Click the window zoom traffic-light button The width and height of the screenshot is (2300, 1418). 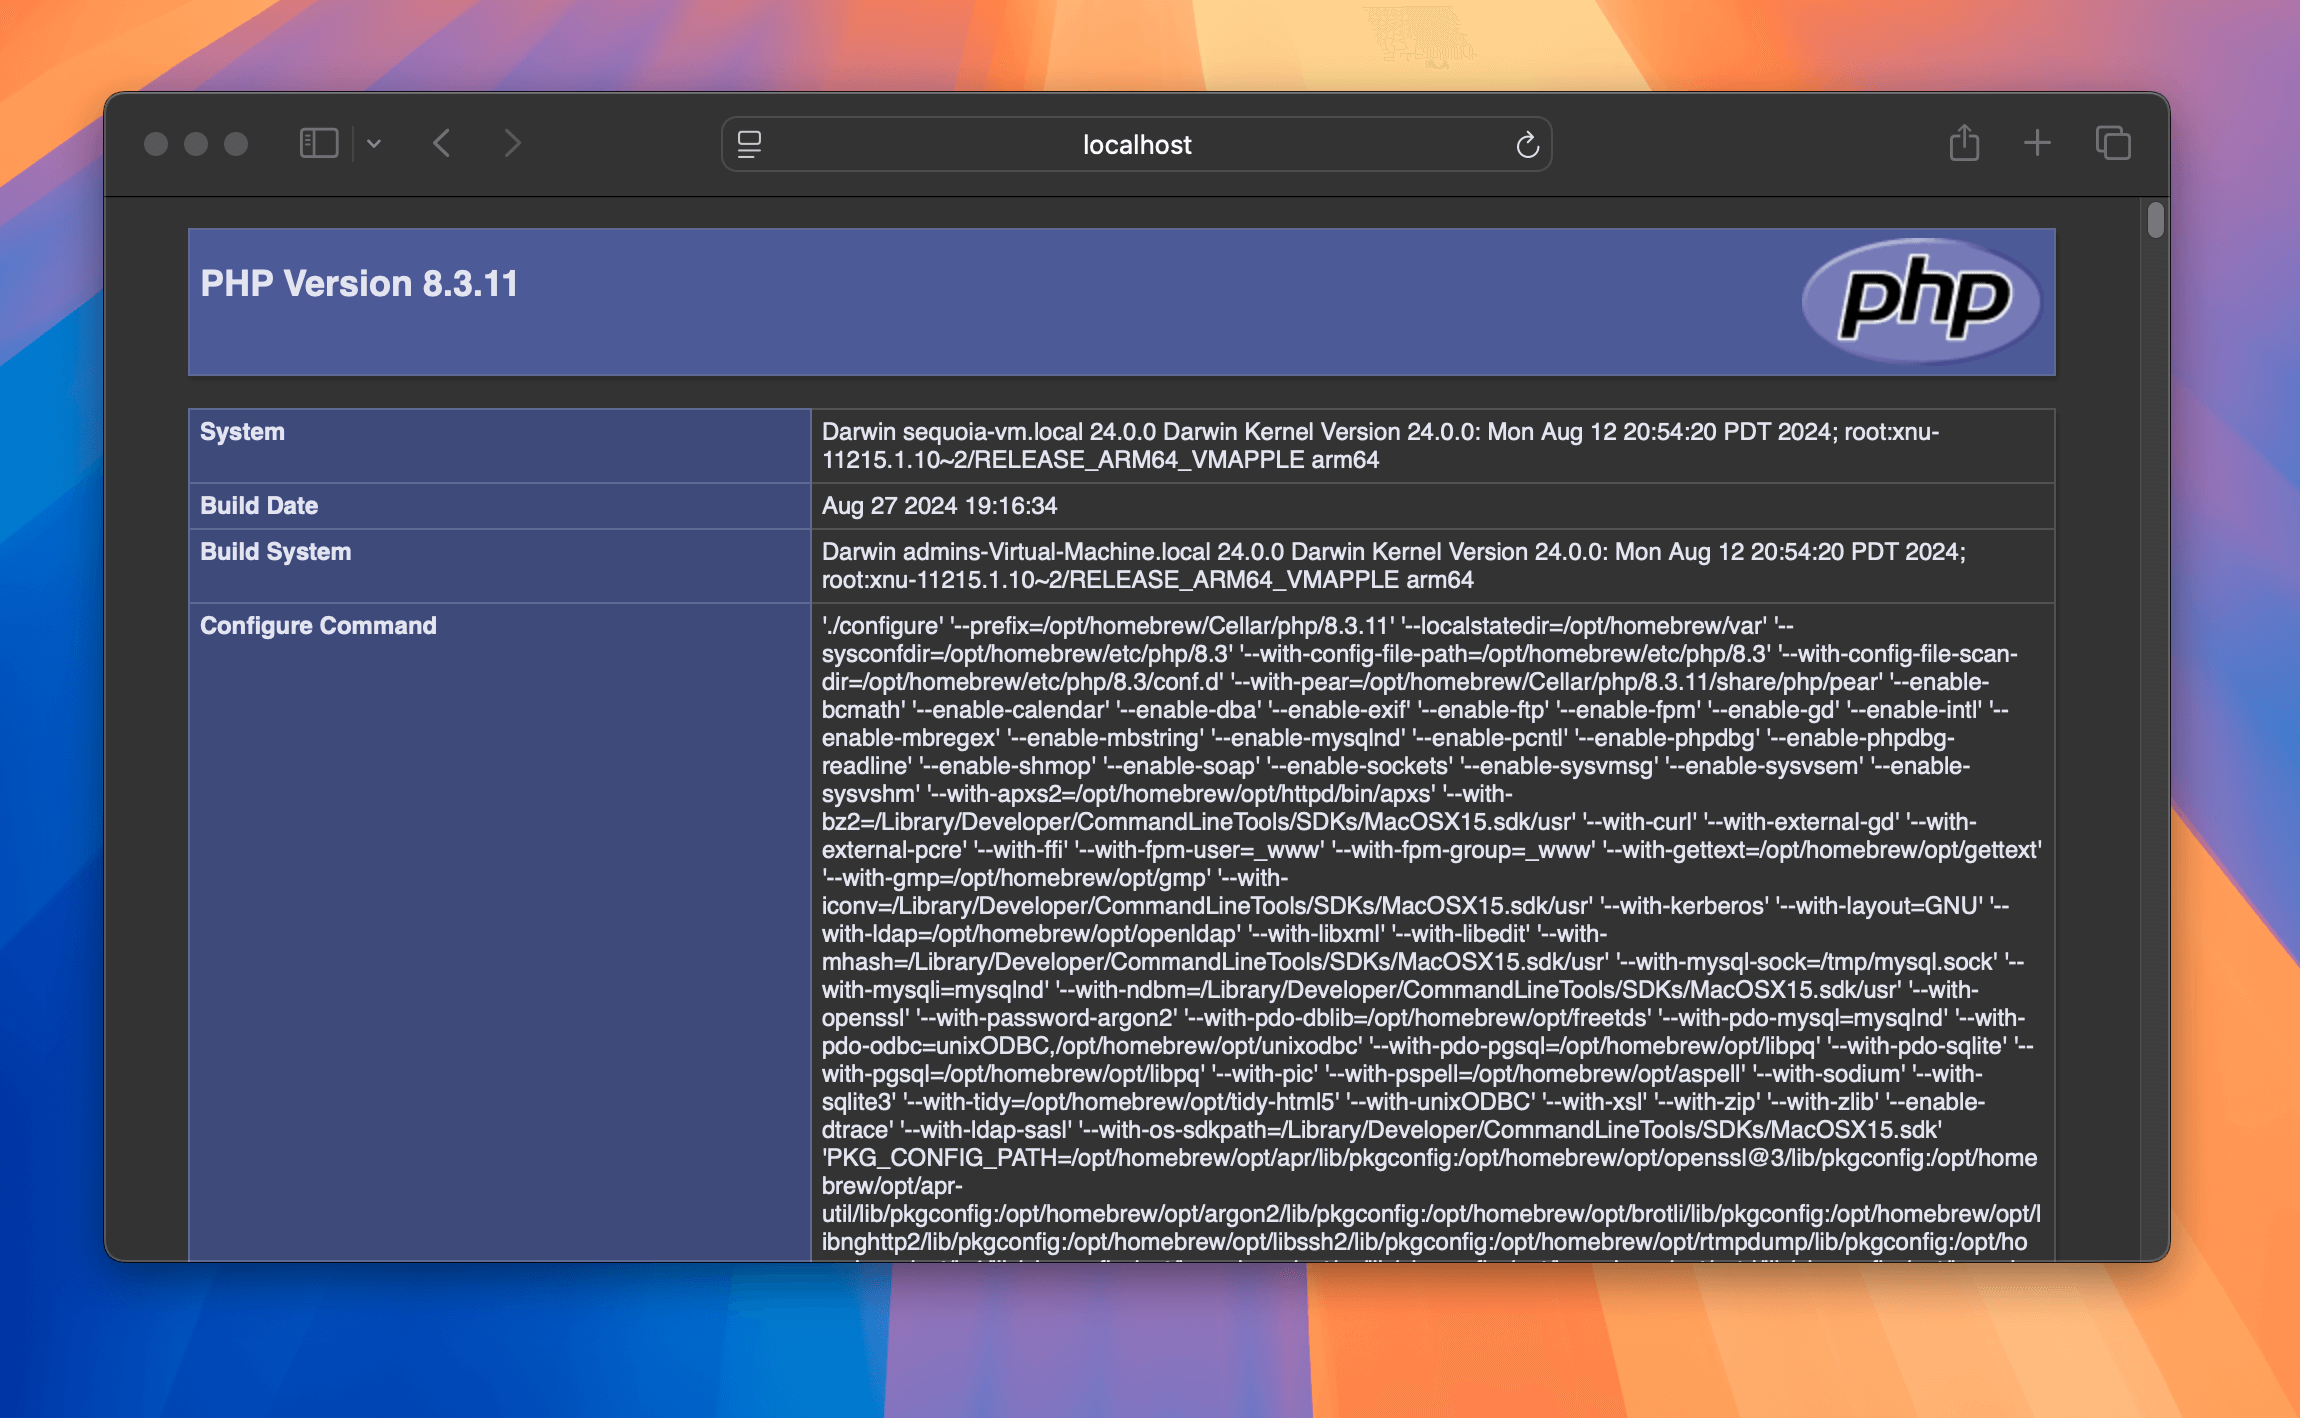tap(236, 144)
